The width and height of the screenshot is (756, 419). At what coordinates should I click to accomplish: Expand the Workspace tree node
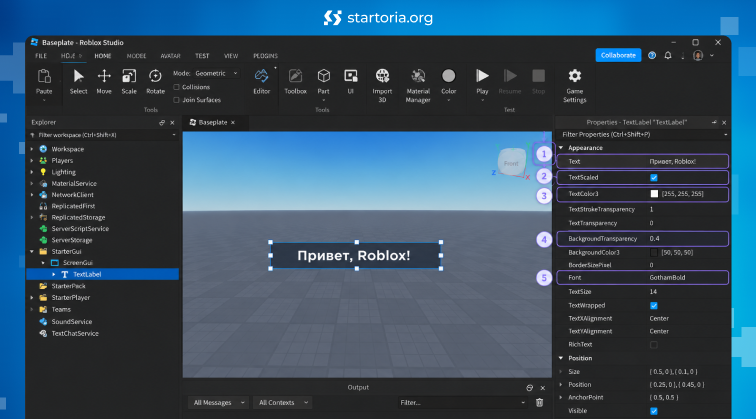tap(32, 149)
